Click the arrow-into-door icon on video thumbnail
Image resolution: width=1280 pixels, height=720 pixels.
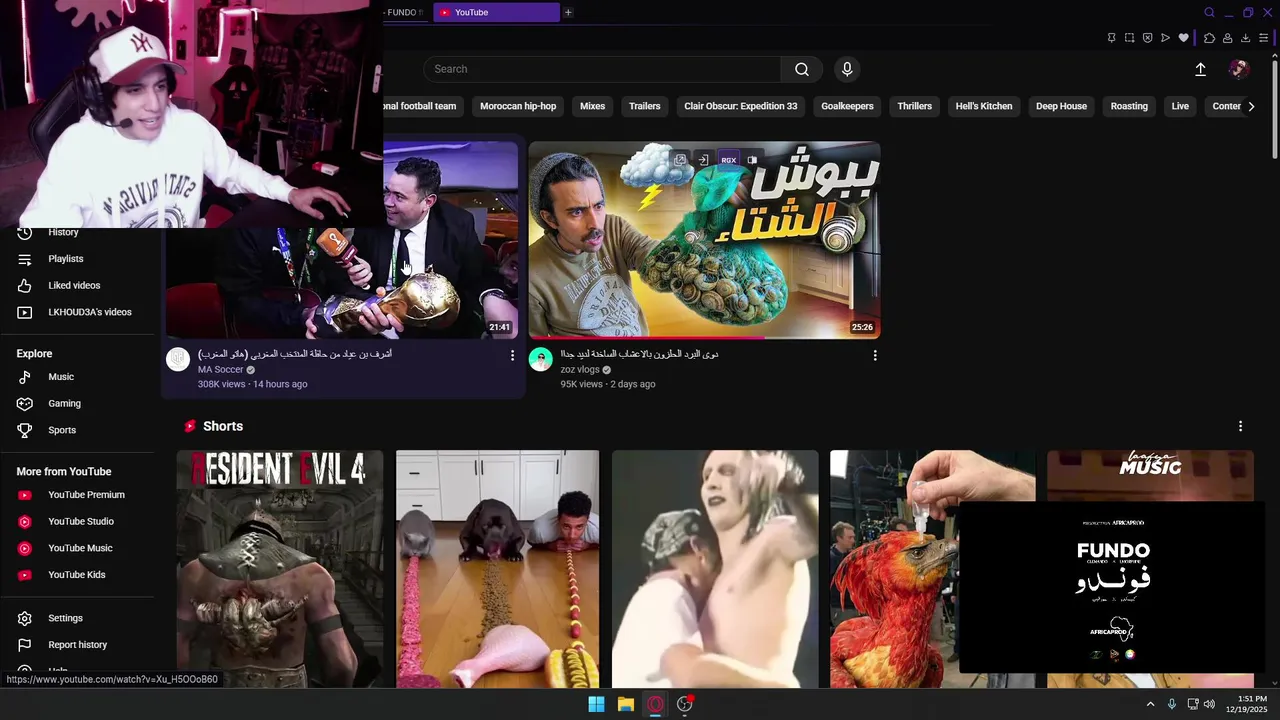[x=703, y=160]
